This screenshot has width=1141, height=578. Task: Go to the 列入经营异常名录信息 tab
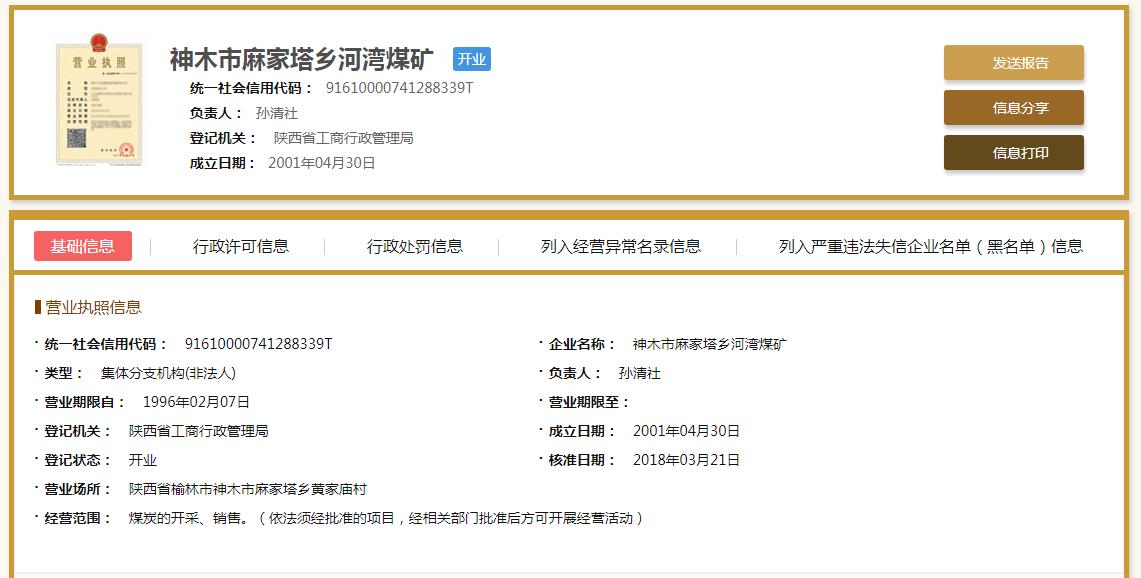[620, 246]
